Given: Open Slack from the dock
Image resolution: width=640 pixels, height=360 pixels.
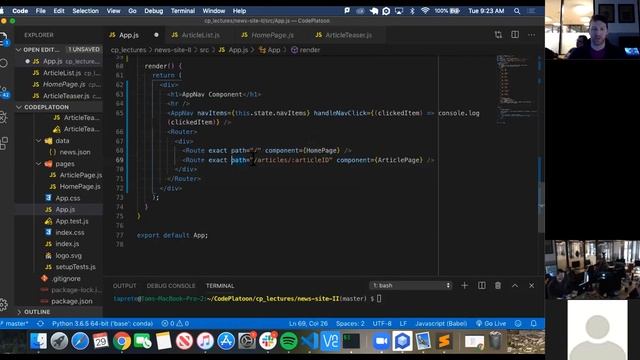Looking at the screenshot, I should 268,341.
